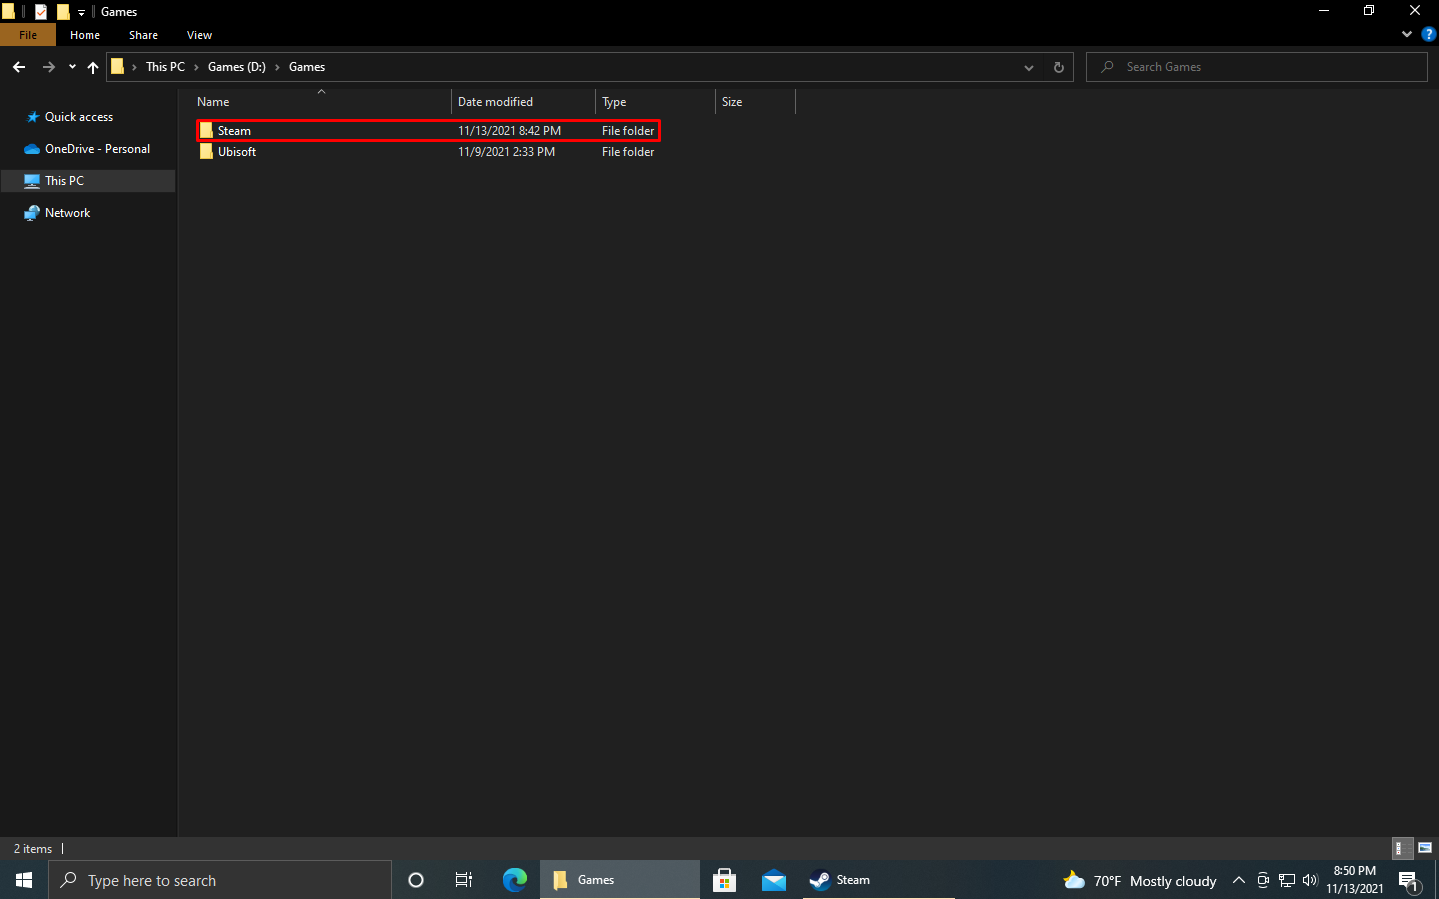
Task: Open the Meet Now tray icon
Action: (1263, 880)
